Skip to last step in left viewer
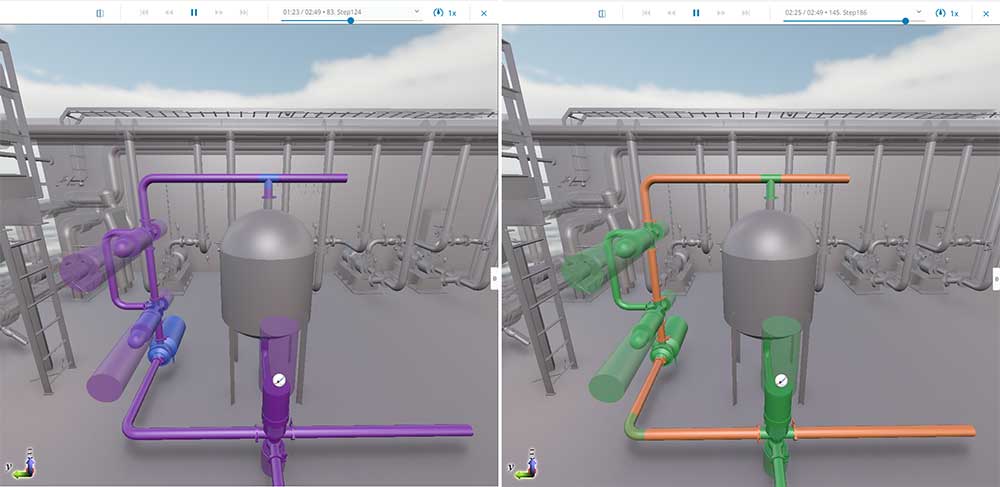The image size is (1000, 487). click(244, 13)
